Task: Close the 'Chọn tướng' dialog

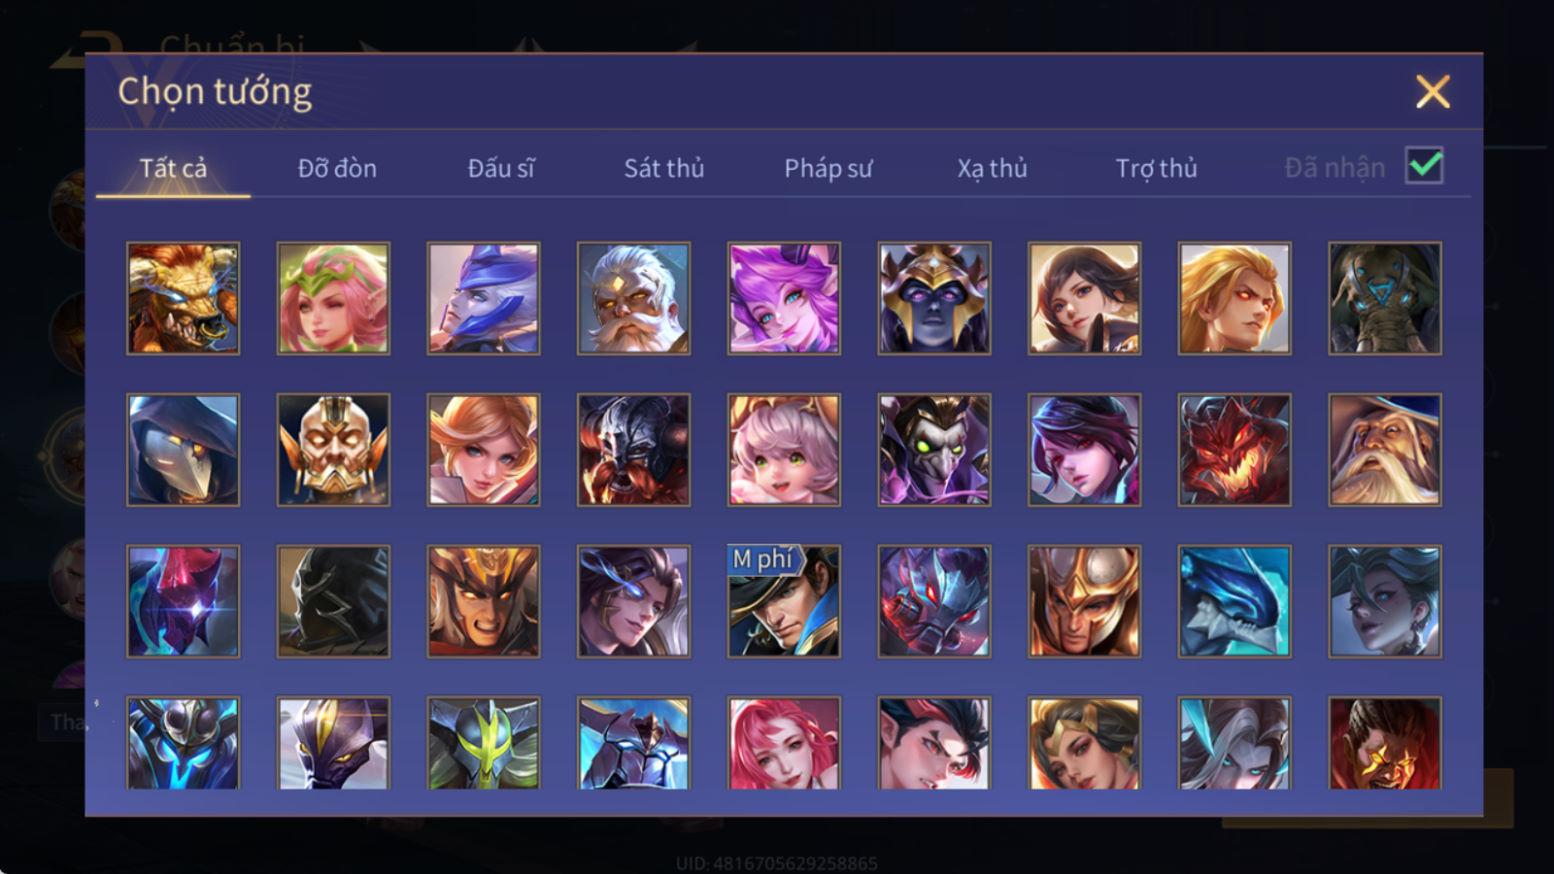Action: (x=1432, y=92)
